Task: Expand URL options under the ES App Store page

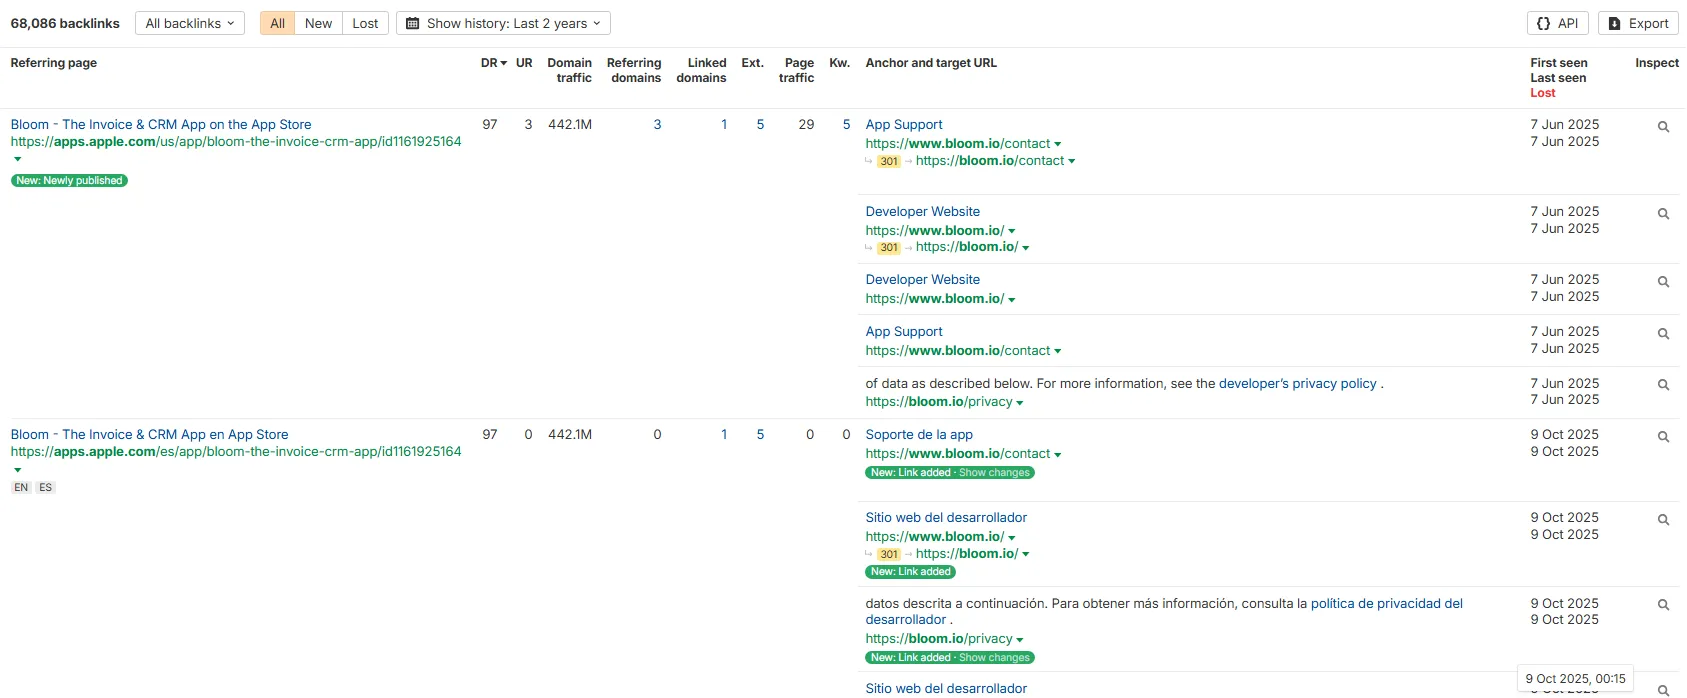Action: click(x=17, y=469)
